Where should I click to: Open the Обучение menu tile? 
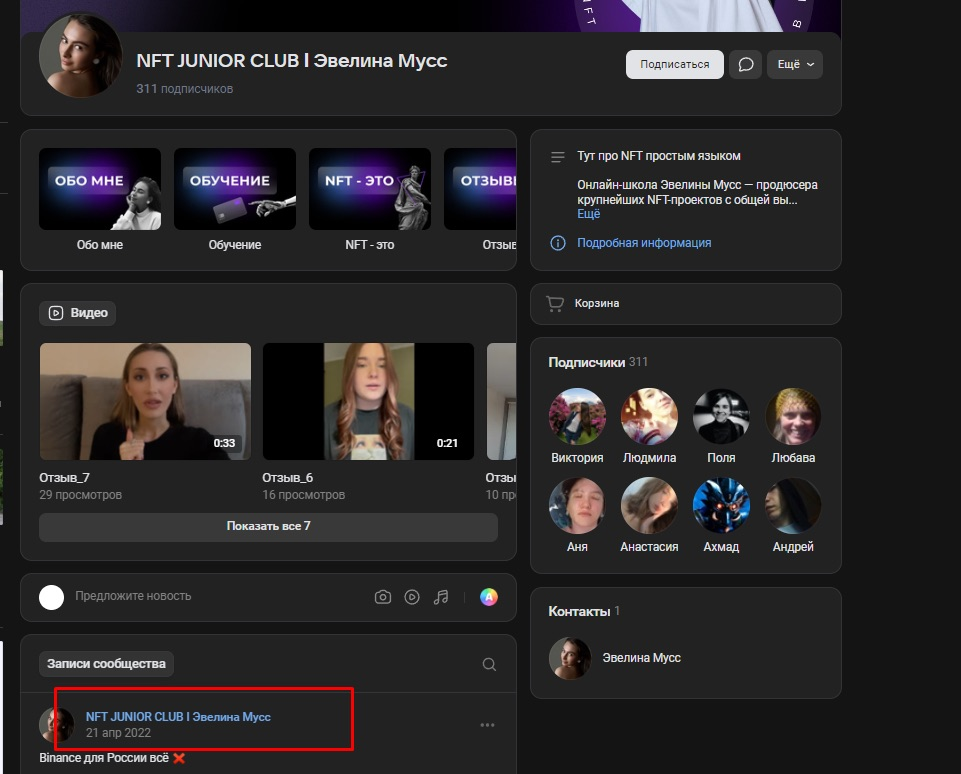click(235, 189)
